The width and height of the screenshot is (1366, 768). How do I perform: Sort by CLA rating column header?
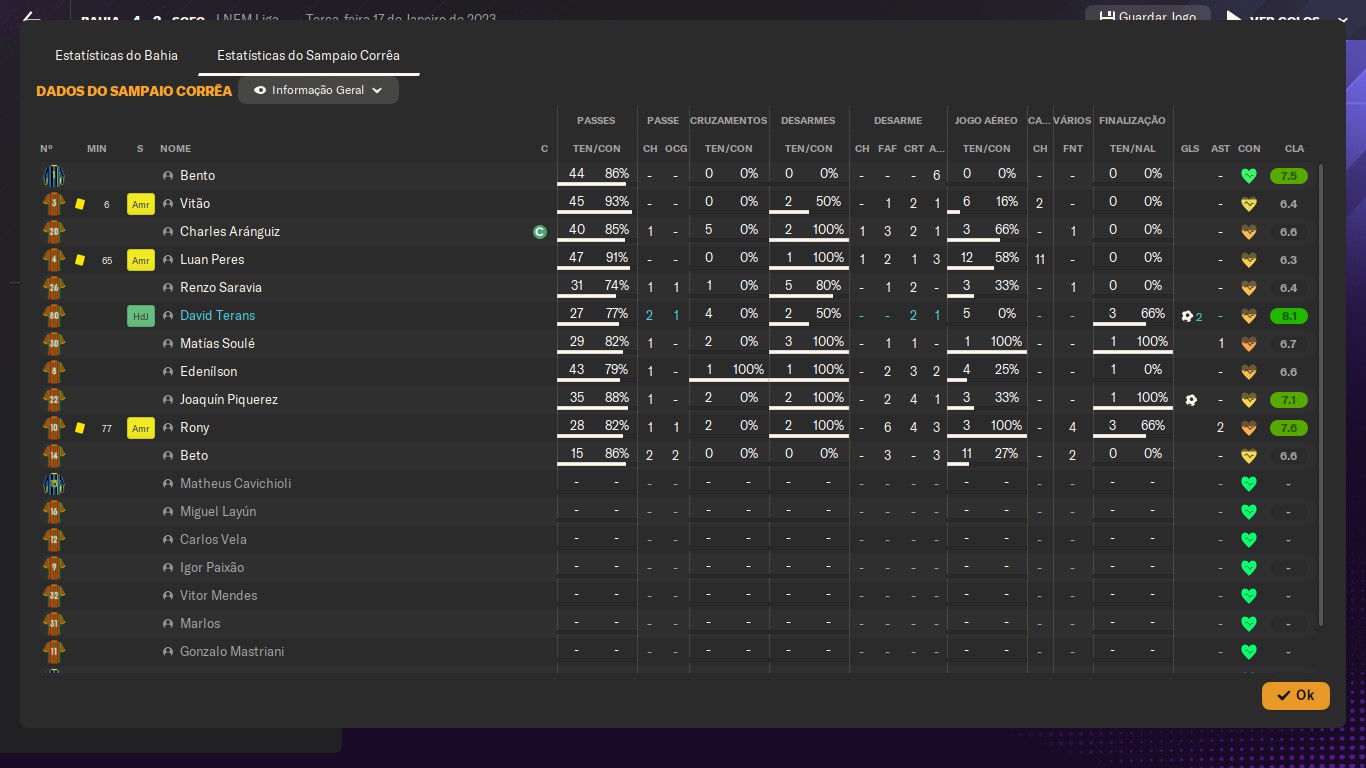pos(1294,148)
